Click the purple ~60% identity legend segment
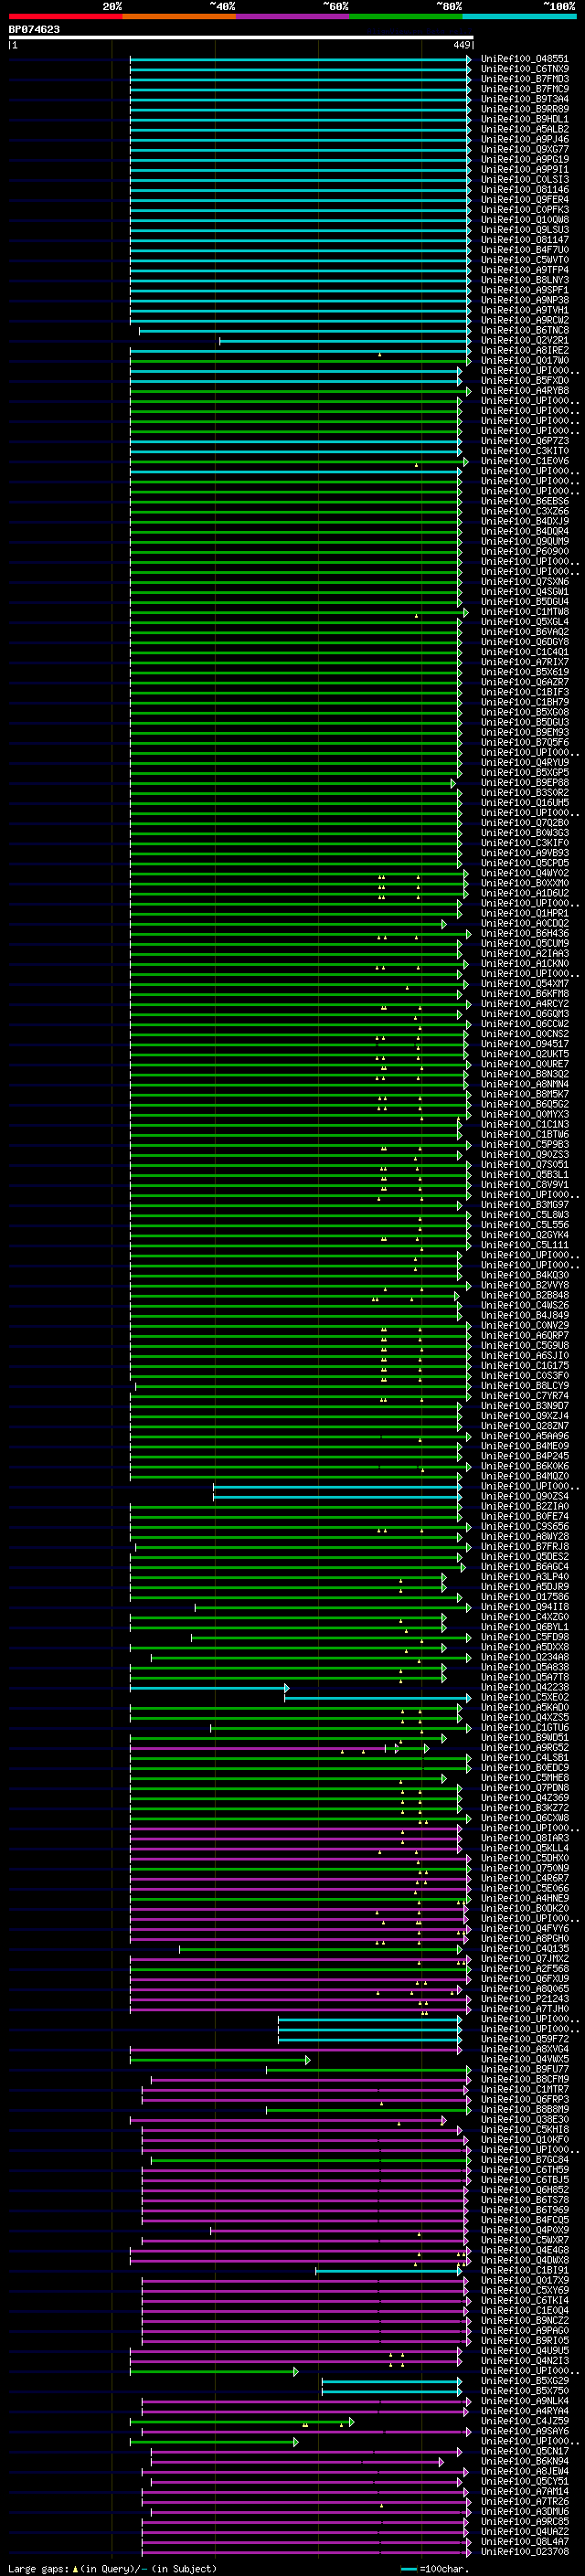Image resolution: width=585 pixels, height=2576 pixels. click(292, 16)
